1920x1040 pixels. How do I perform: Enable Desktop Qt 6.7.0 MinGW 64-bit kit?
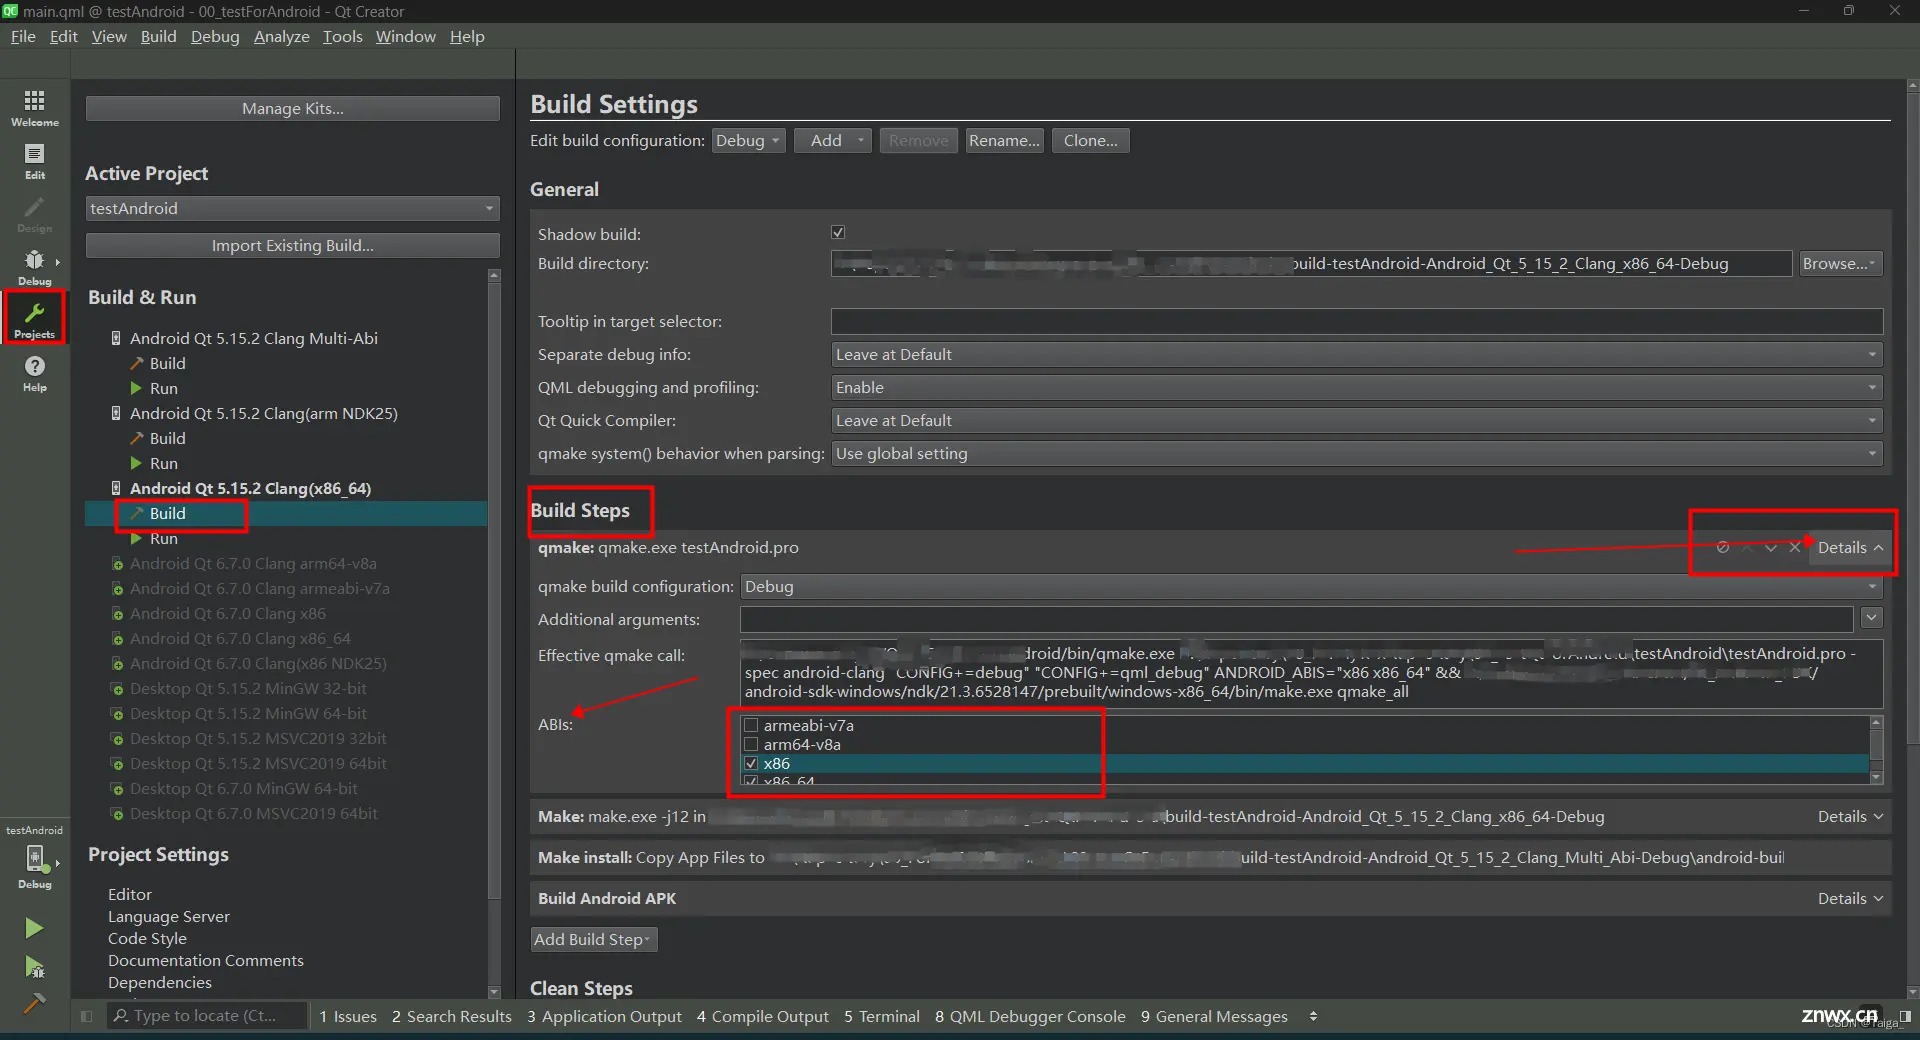point(118,789)
